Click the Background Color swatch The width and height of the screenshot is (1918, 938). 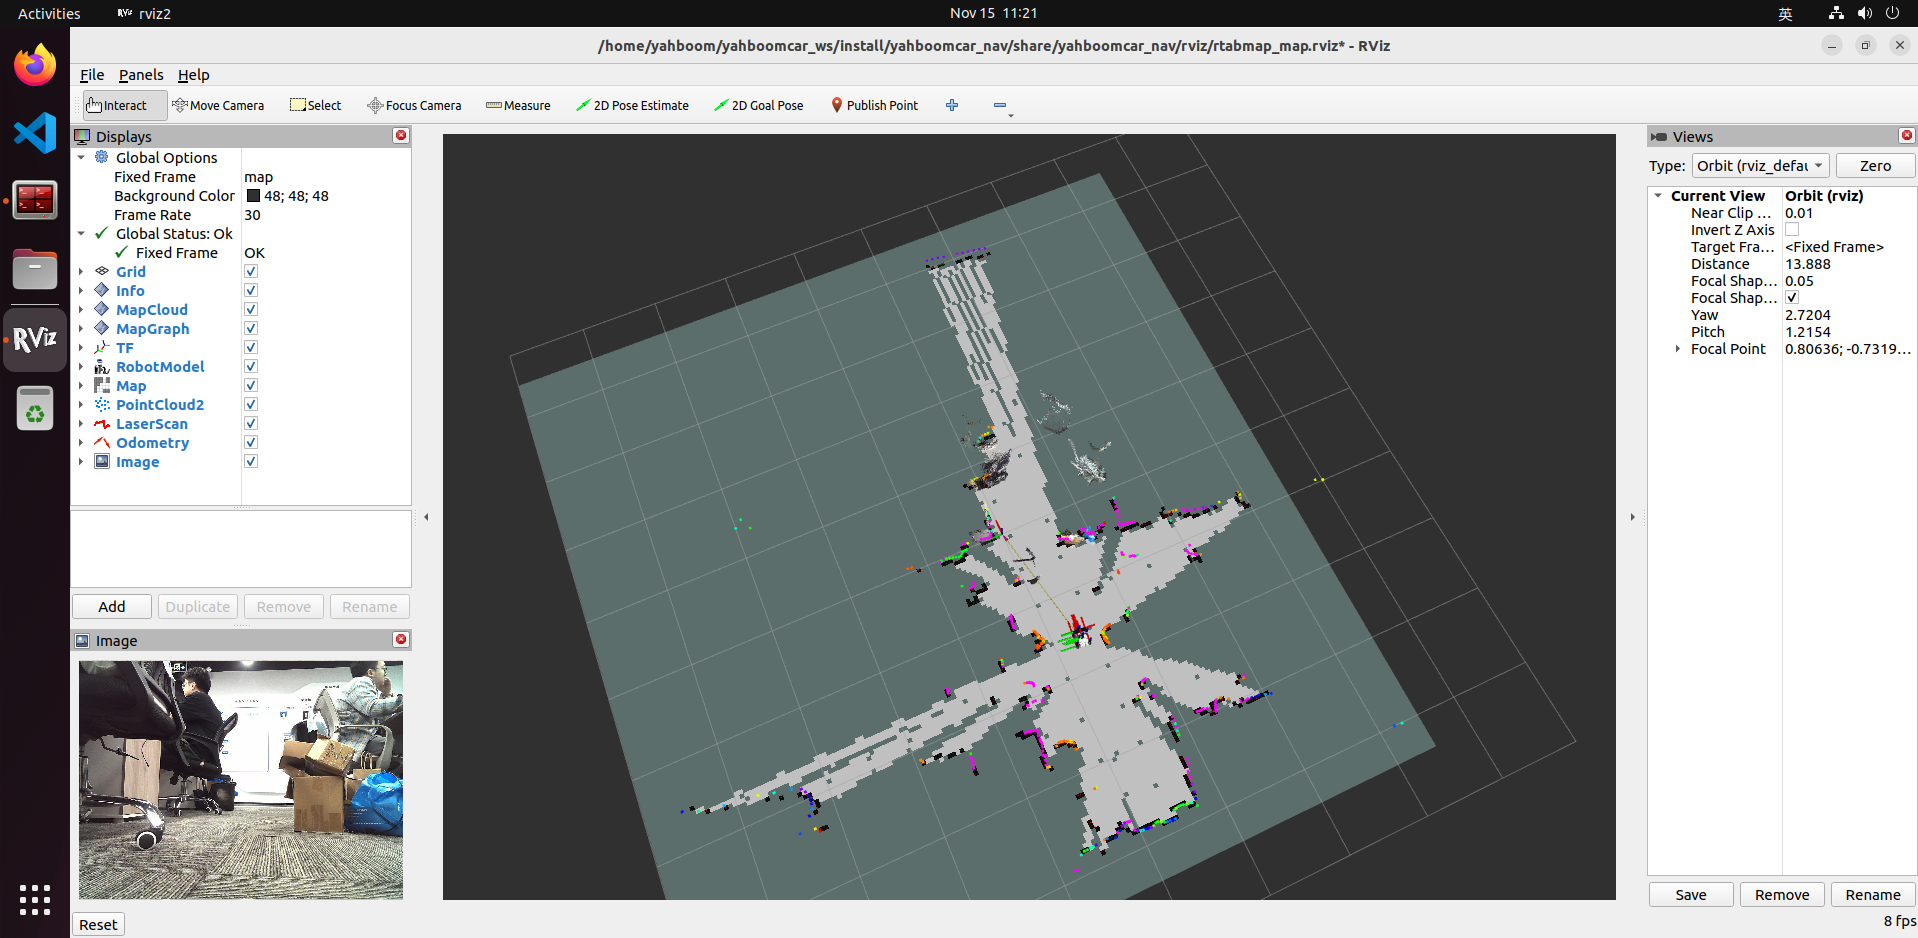tap(253, 196)
